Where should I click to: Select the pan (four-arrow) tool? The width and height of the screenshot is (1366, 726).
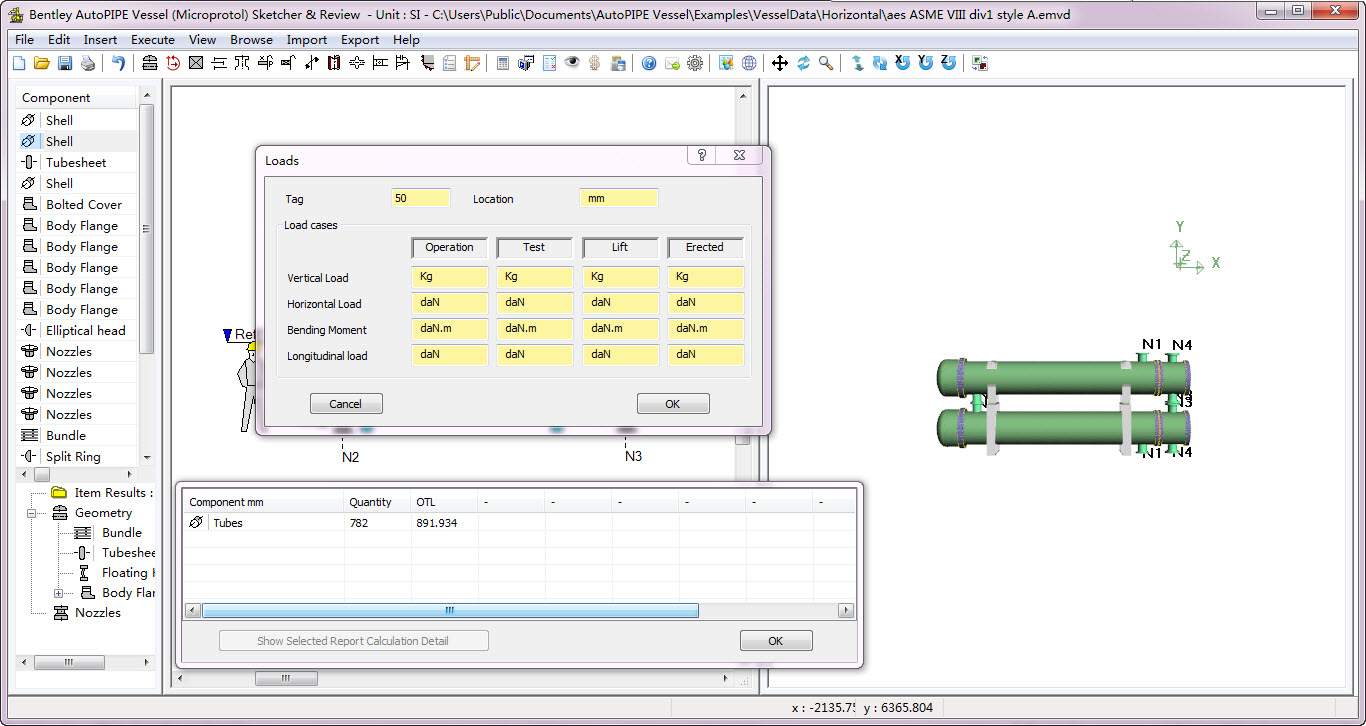point(780,63)
